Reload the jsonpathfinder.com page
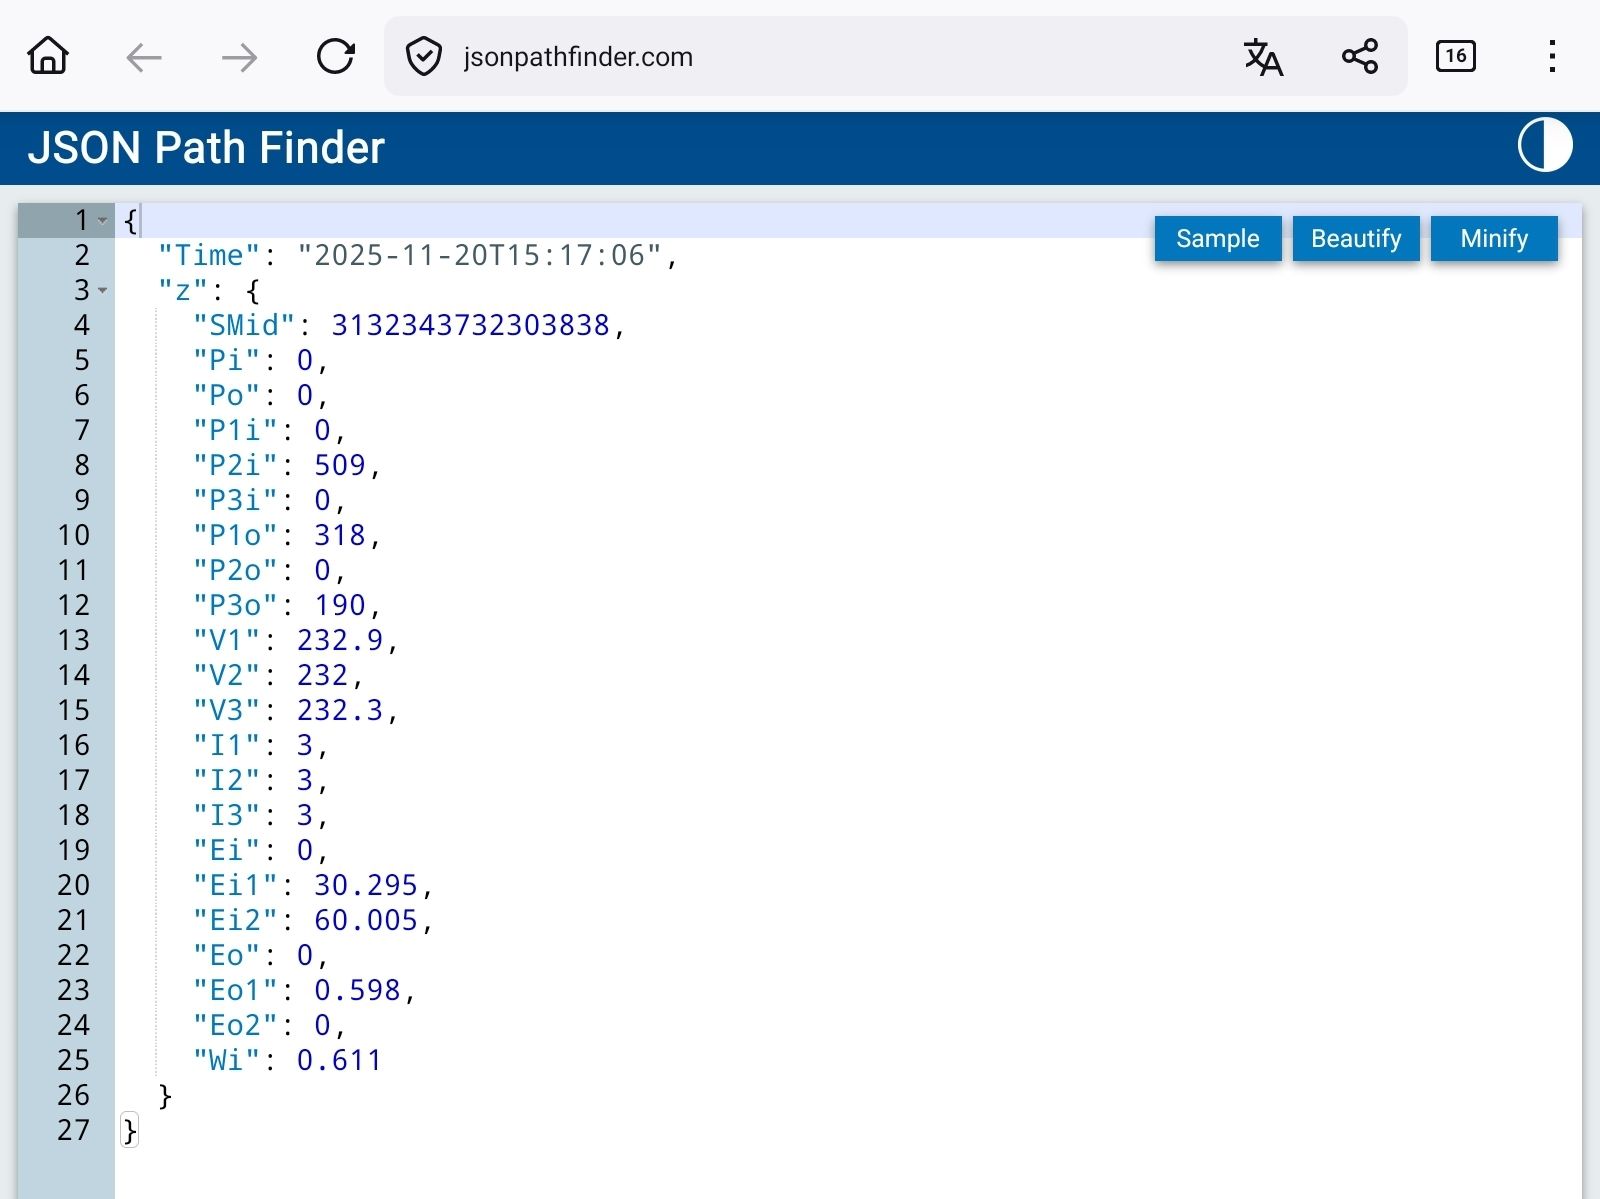 pos(336,57)
